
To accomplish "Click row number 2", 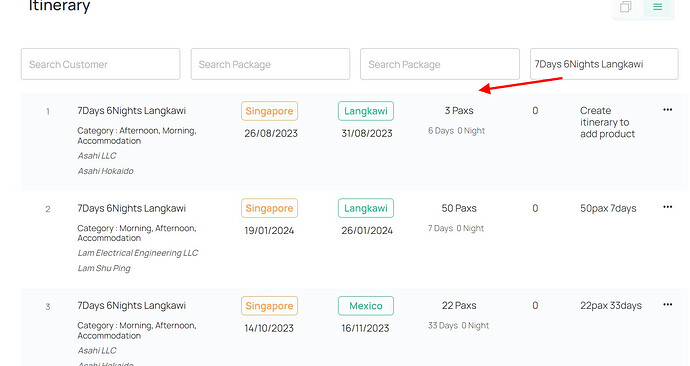I will [48, 209].
